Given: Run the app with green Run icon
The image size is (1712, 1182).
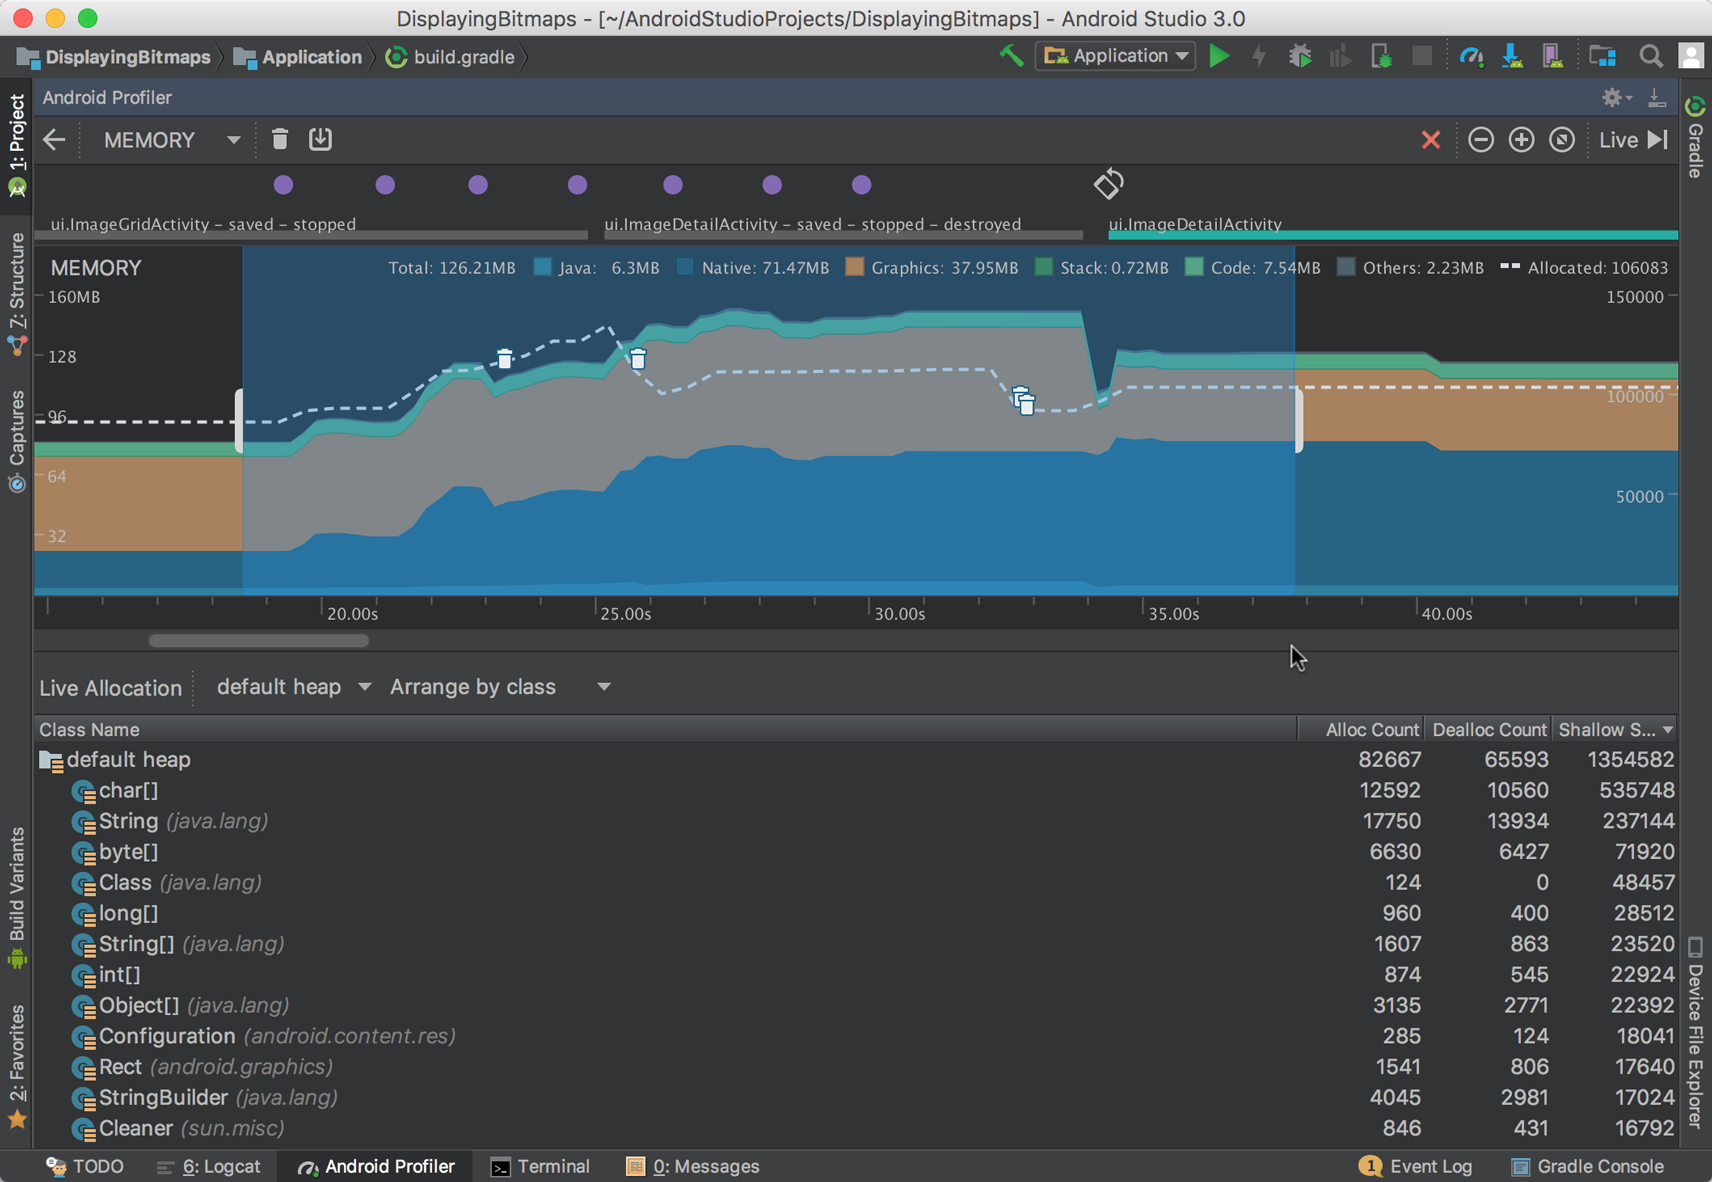Looking at the screenshot, I should [x=1219, y=56].
